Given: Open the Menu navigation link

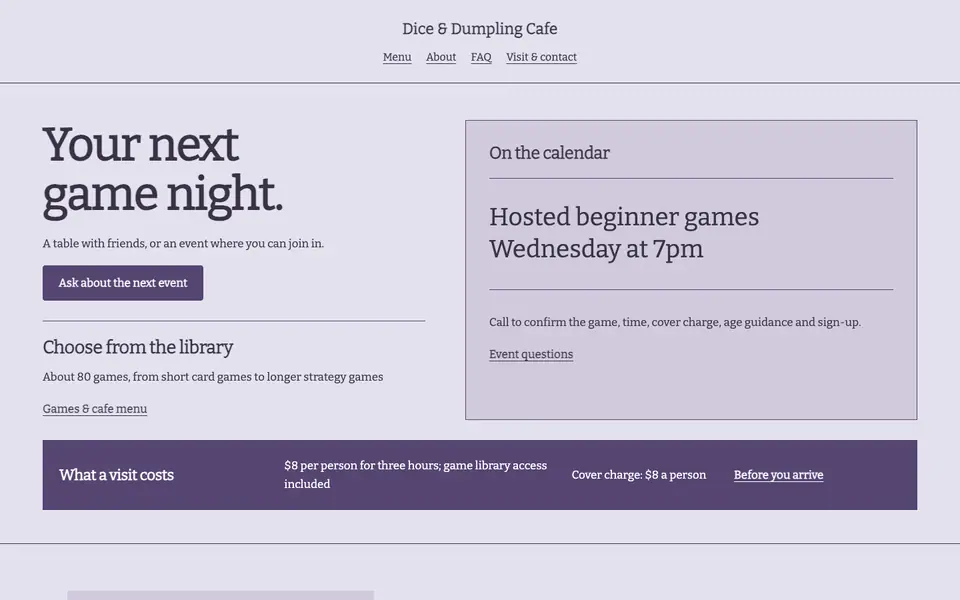Looking at the screenshot, I should (x=397, y=57).
